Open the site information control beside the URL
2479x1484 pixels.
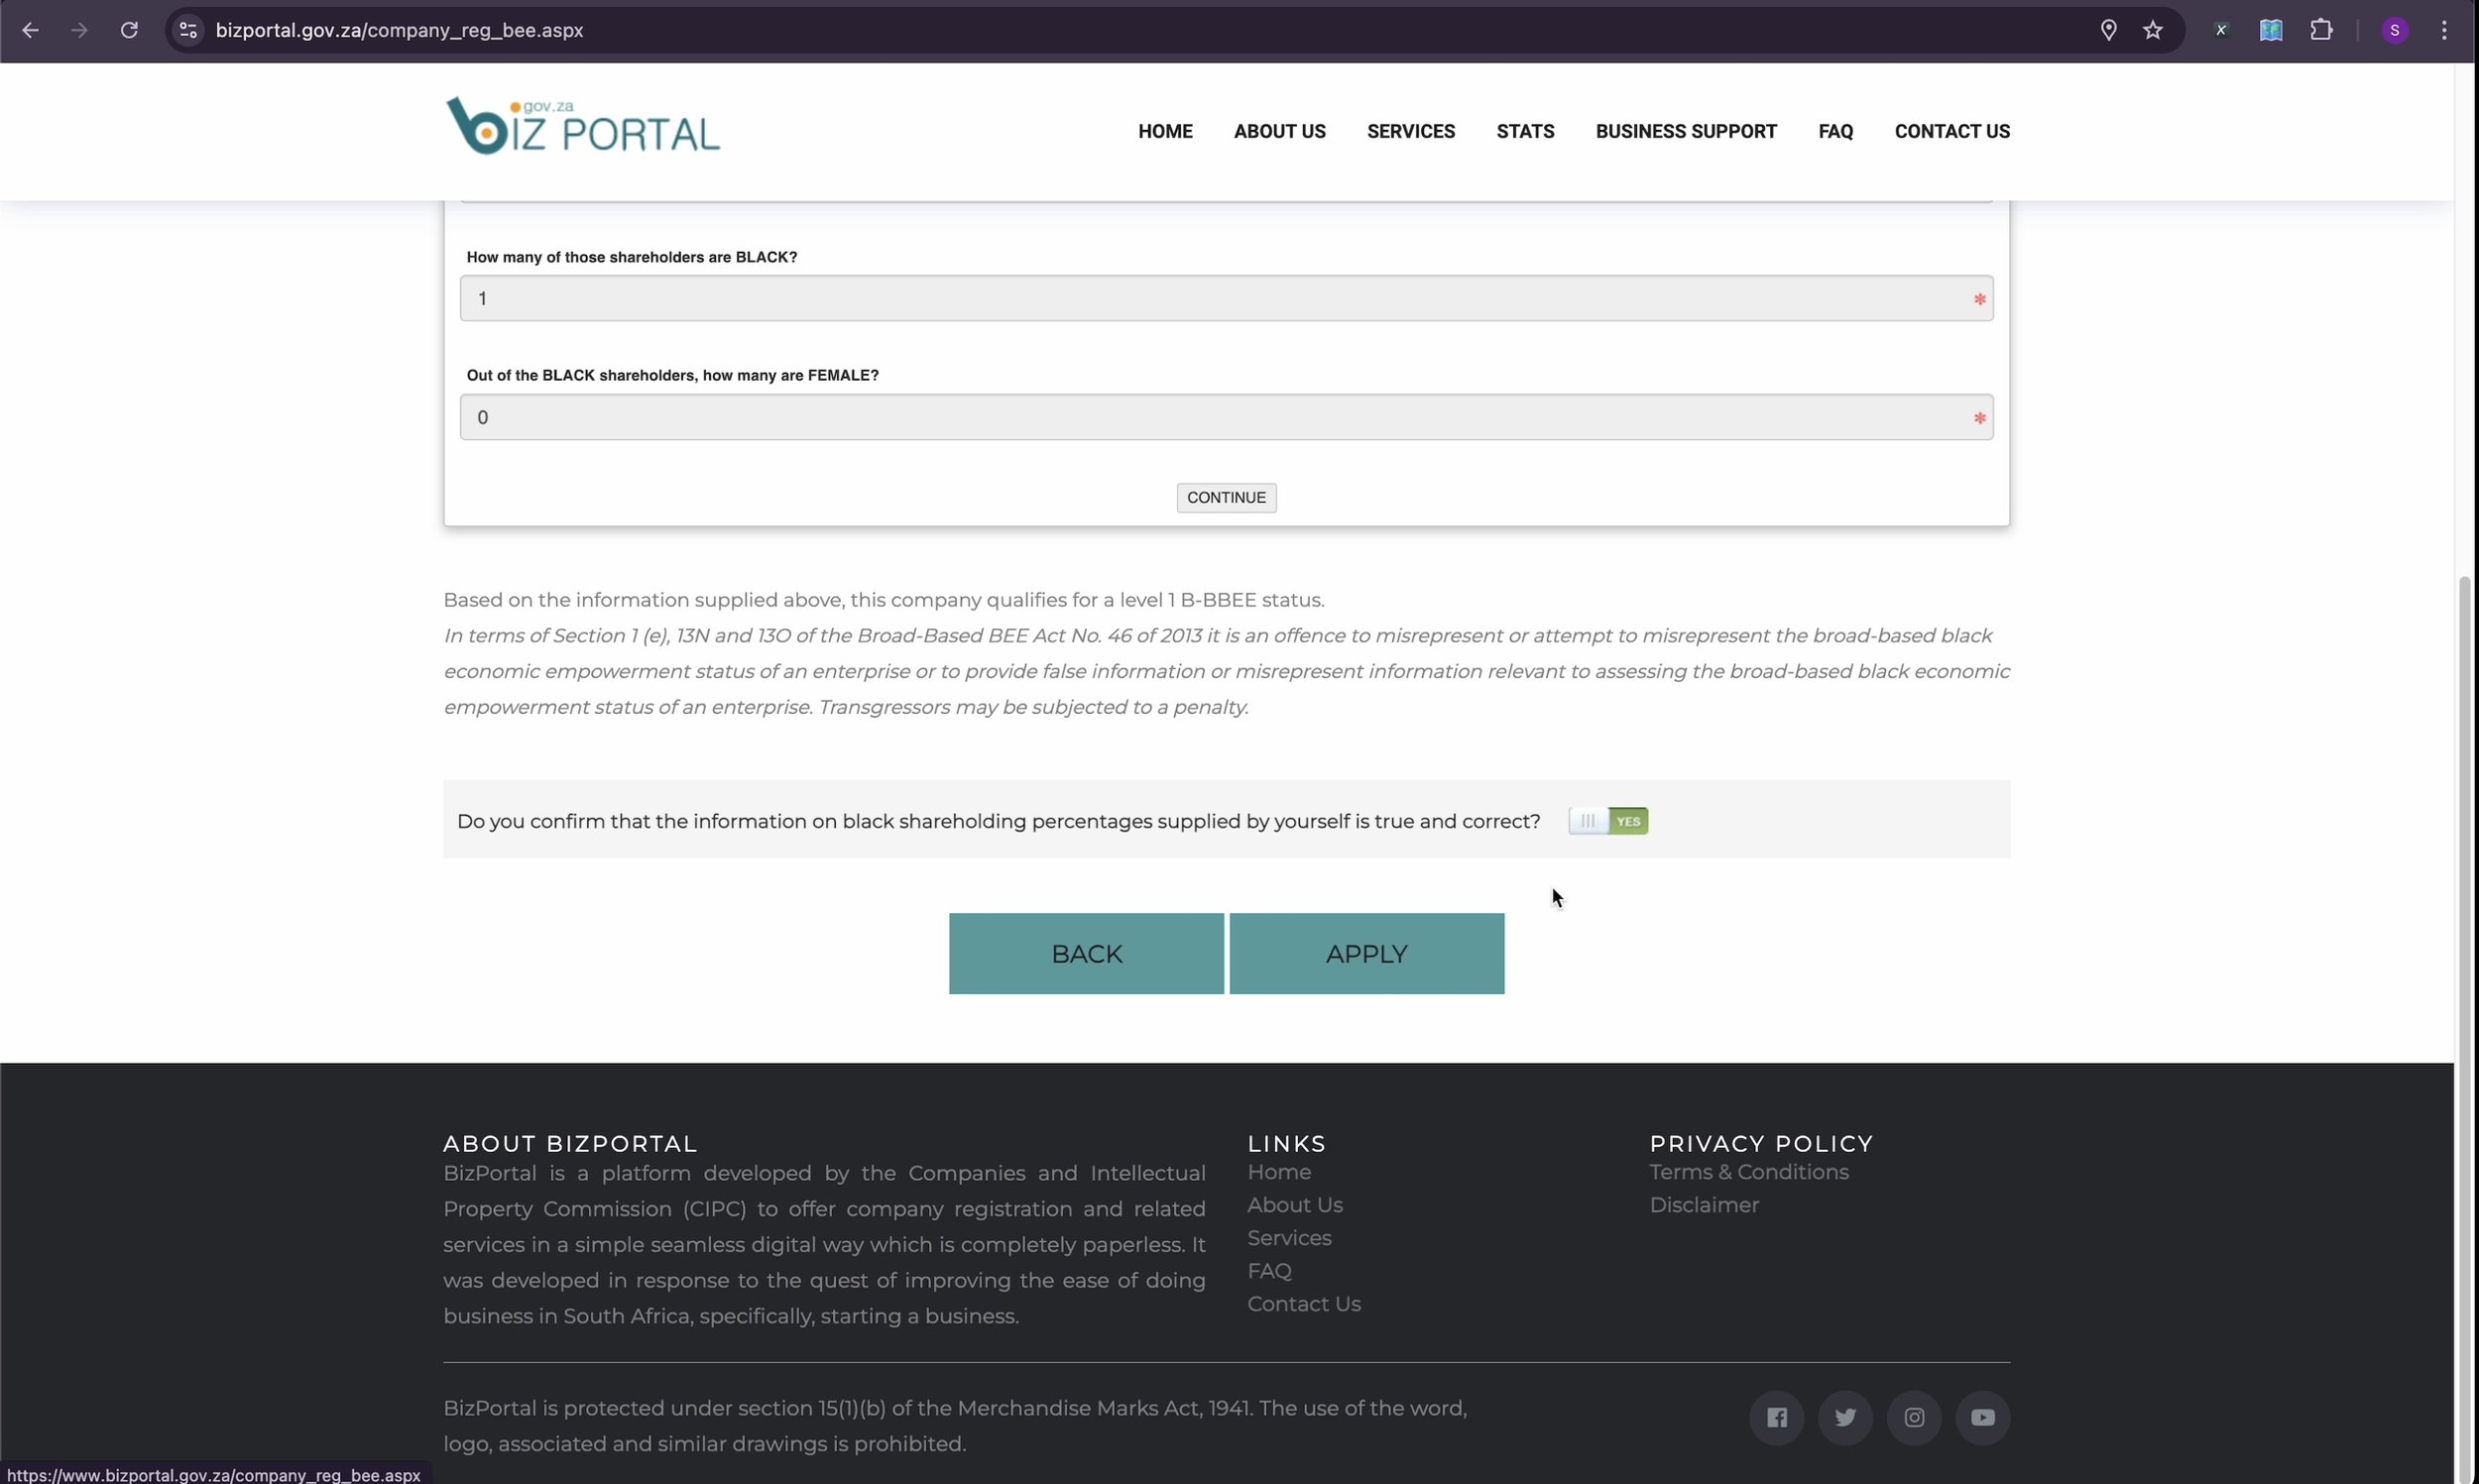coord(188,30)
